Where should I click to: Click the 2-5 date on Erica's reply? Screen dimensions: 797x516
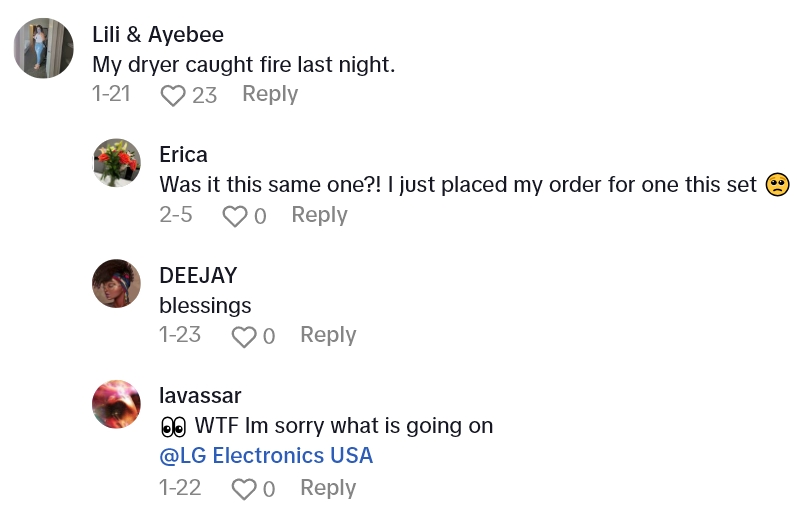pos(176,215)
